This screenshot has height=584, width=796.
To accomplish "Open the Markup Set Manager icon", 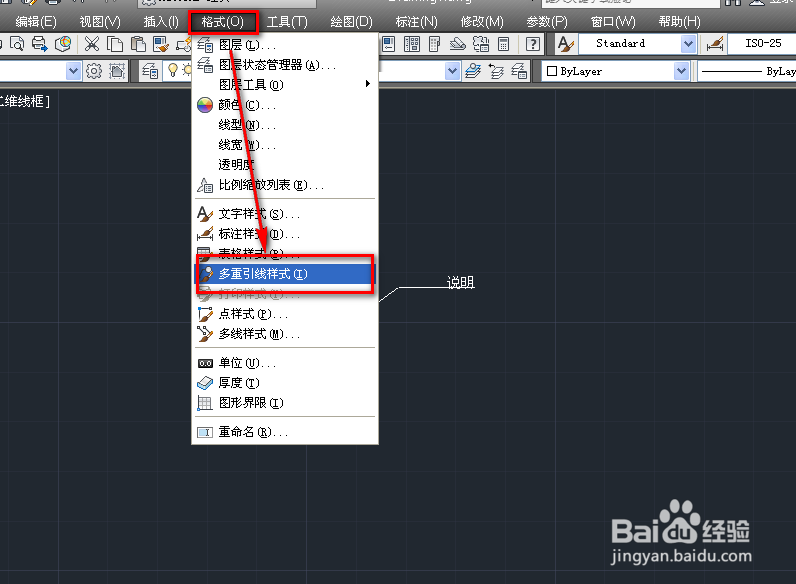I will (x=481, y=44).
